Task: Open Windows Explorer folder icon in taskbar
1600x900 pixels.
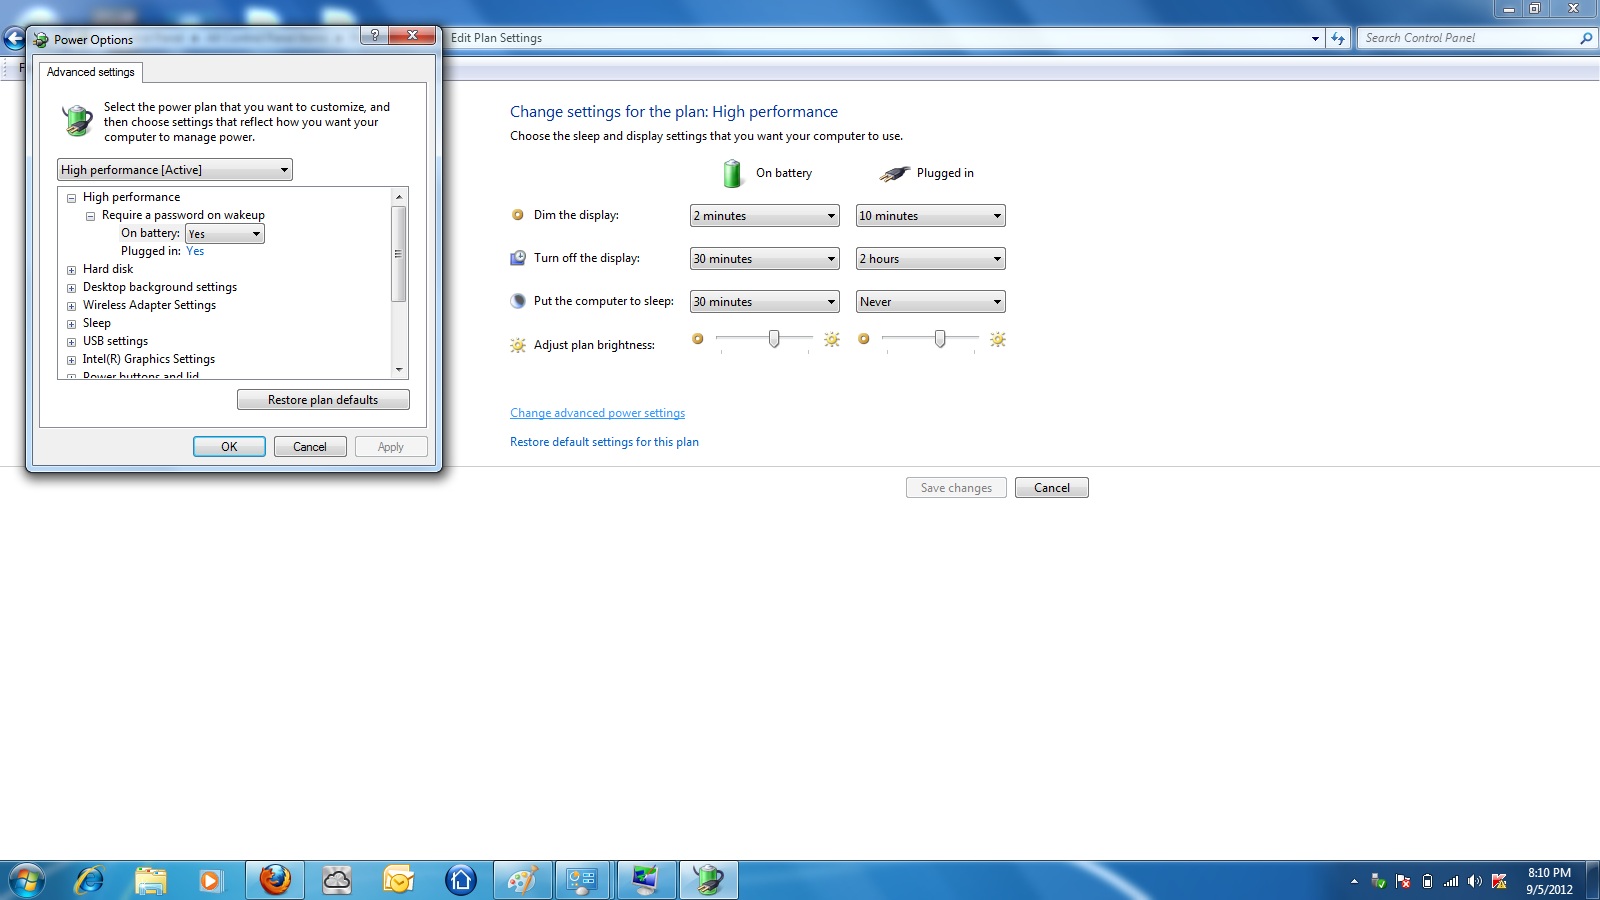Action: tap(151, 881)
